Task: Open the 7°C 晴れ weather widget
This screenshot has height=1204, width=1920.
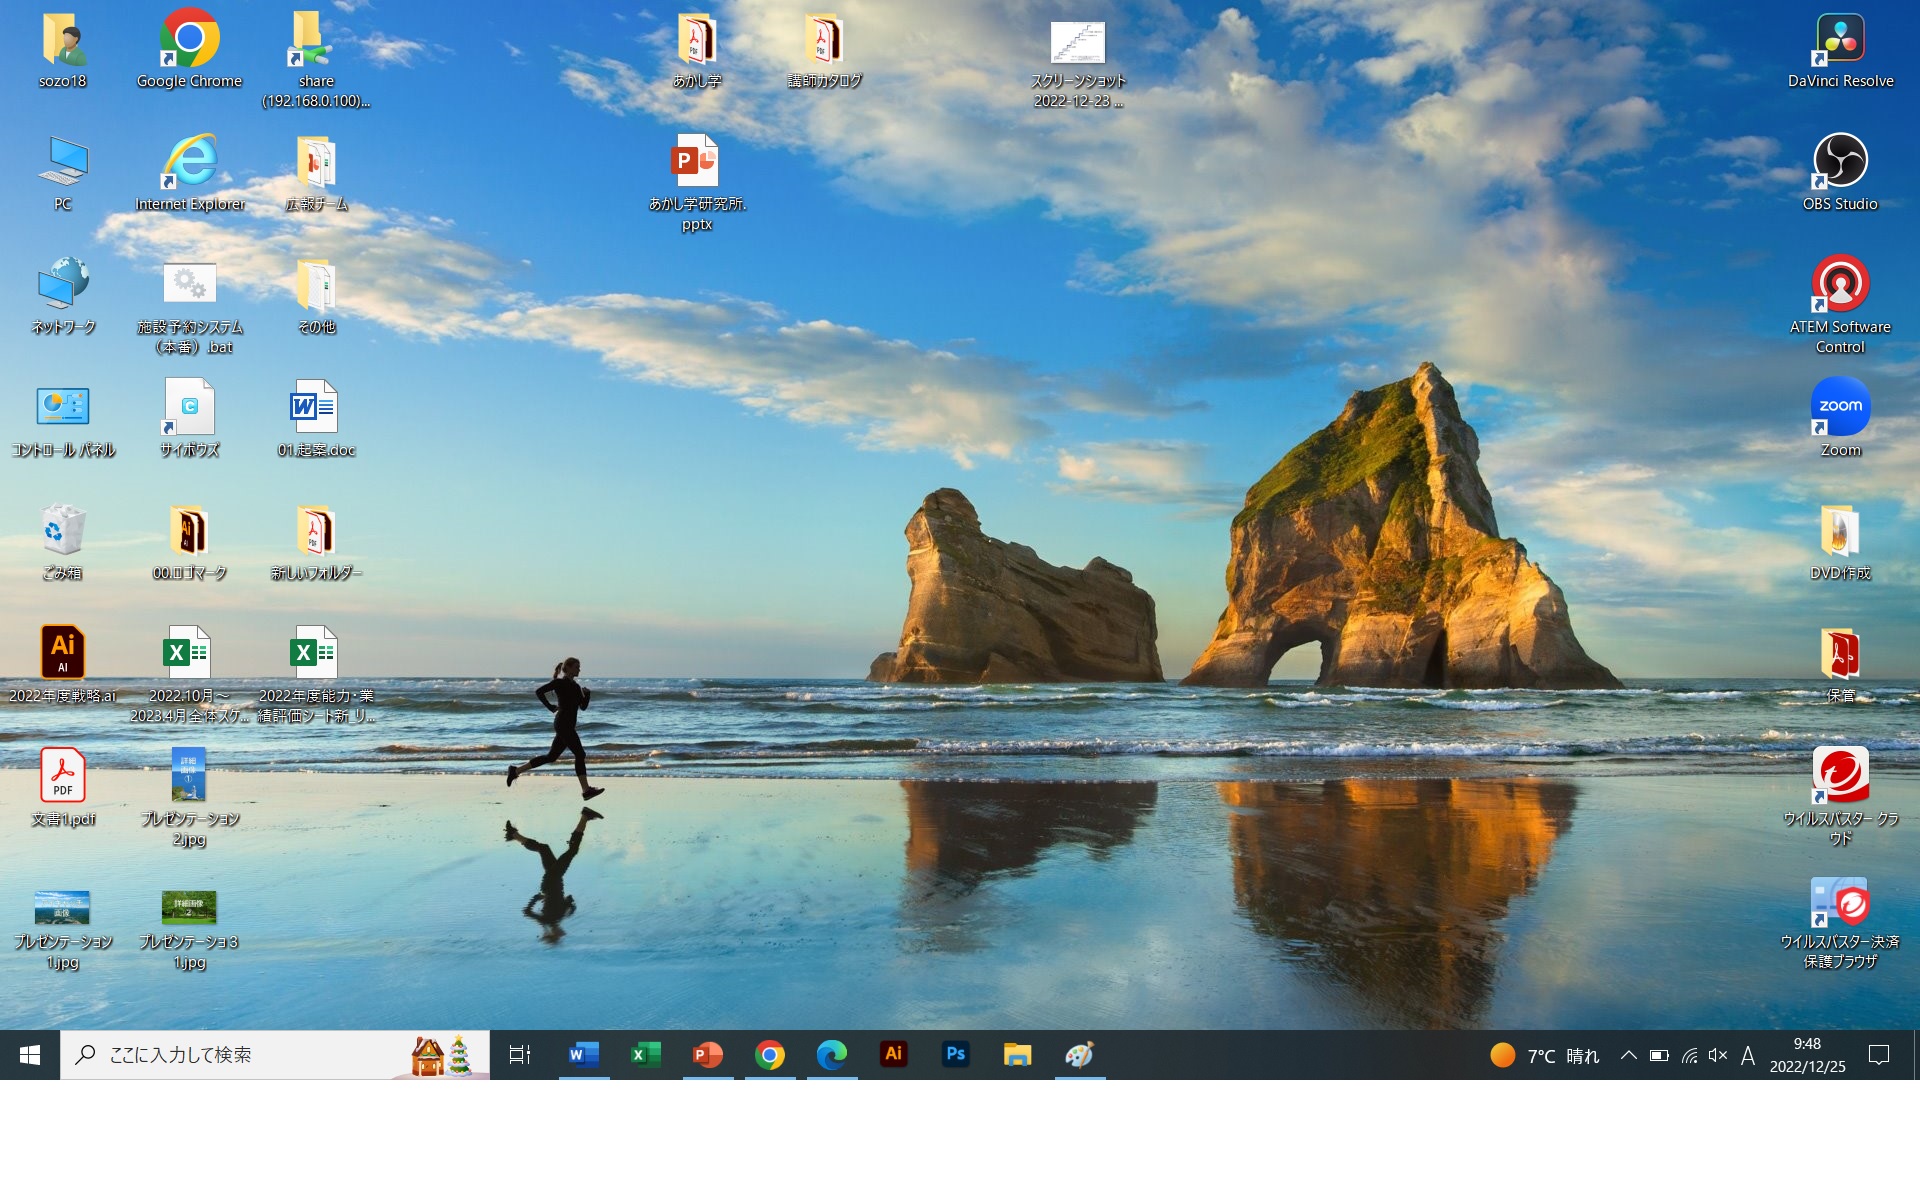Action: click(x=1545, y=1055)
